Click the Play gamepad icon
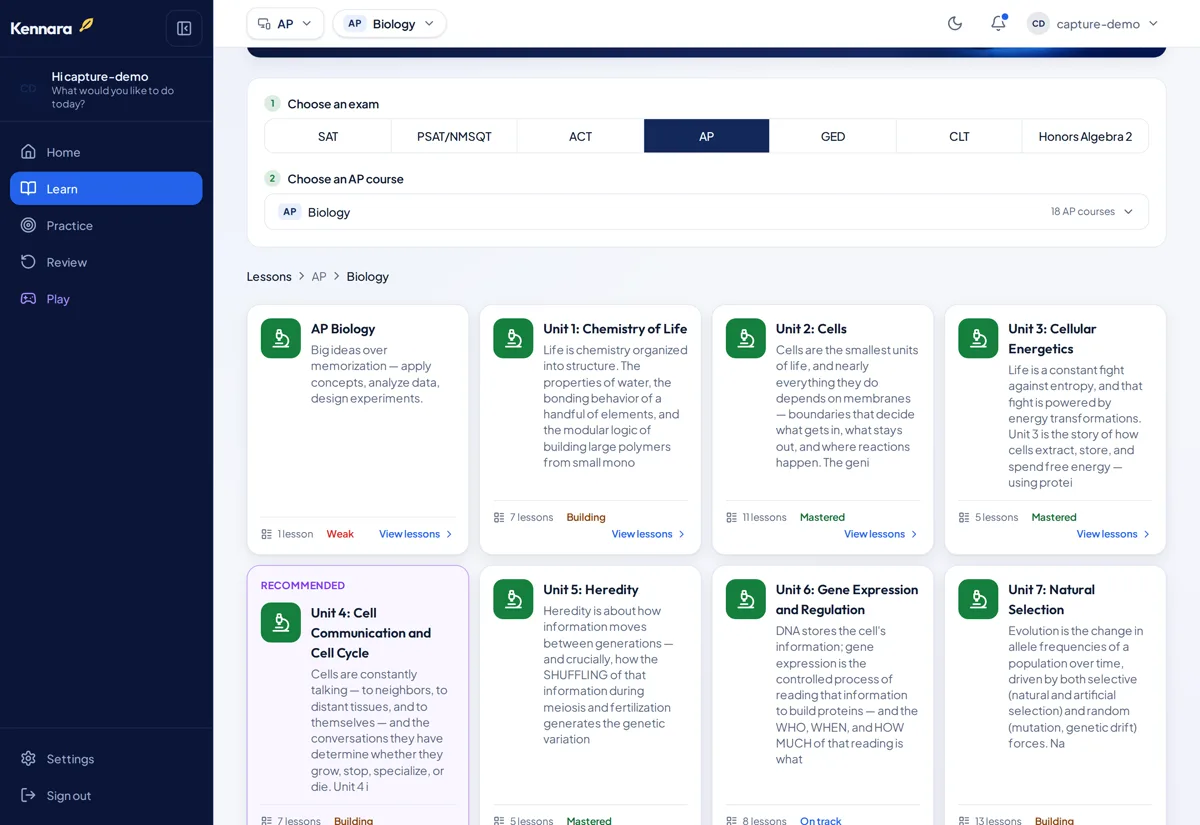 [28, 298]
